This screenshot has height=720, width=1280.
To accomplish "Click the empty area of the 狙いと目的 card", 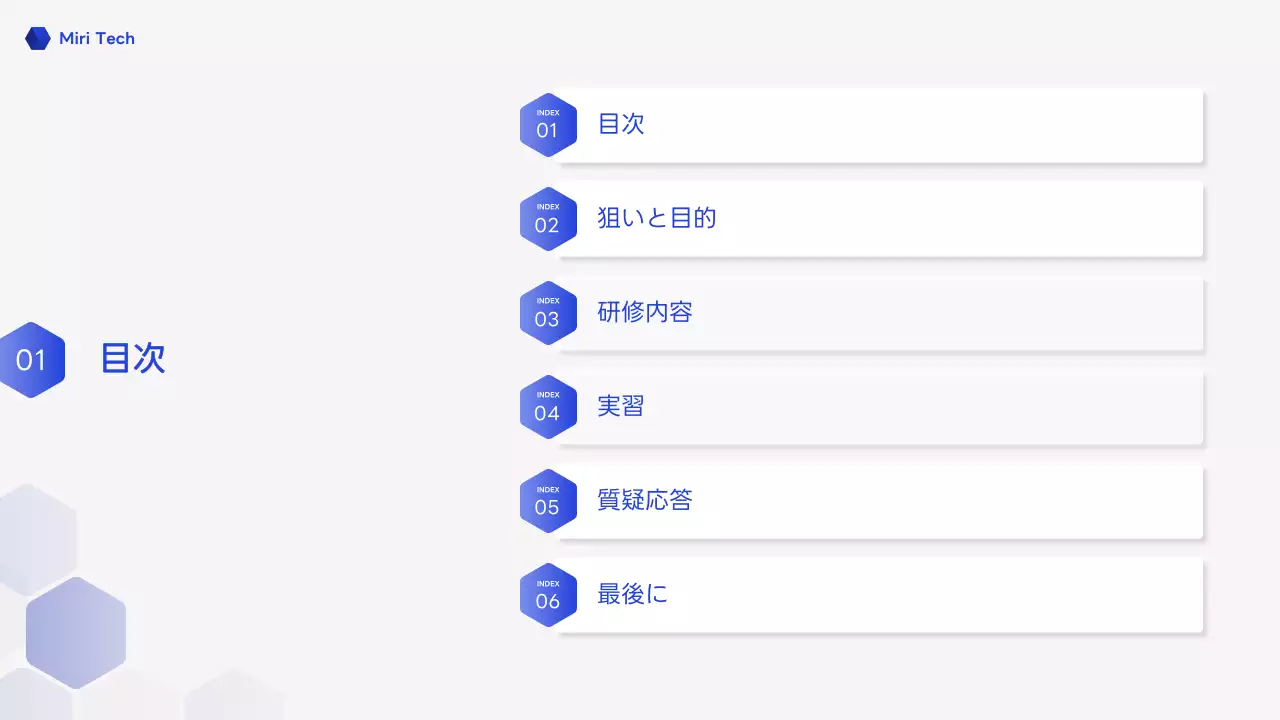I will click(x=950, y=219).
